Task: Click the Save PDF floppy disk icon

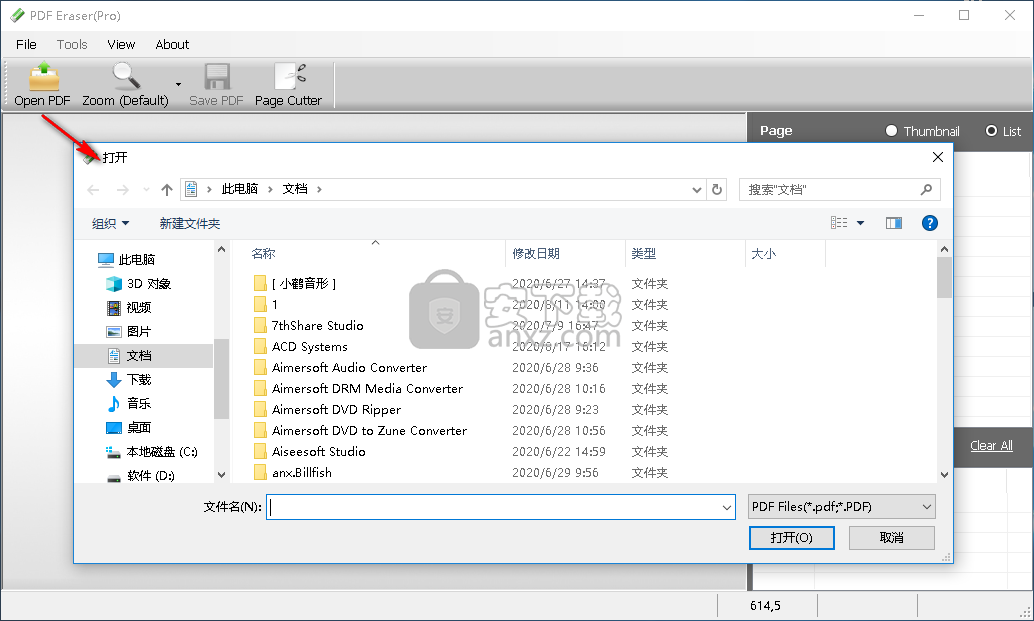Action: click(x=216, y=76)
